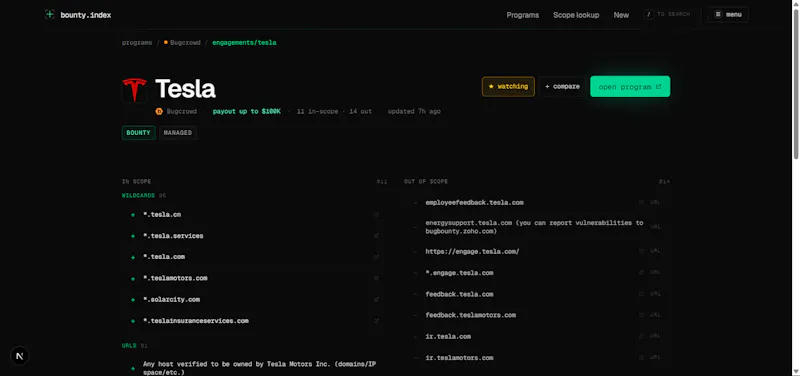Click the orange Bugcrowd dot in breadcrumb
The height and width of the screenshot is (376, 800).
[166, 42]
